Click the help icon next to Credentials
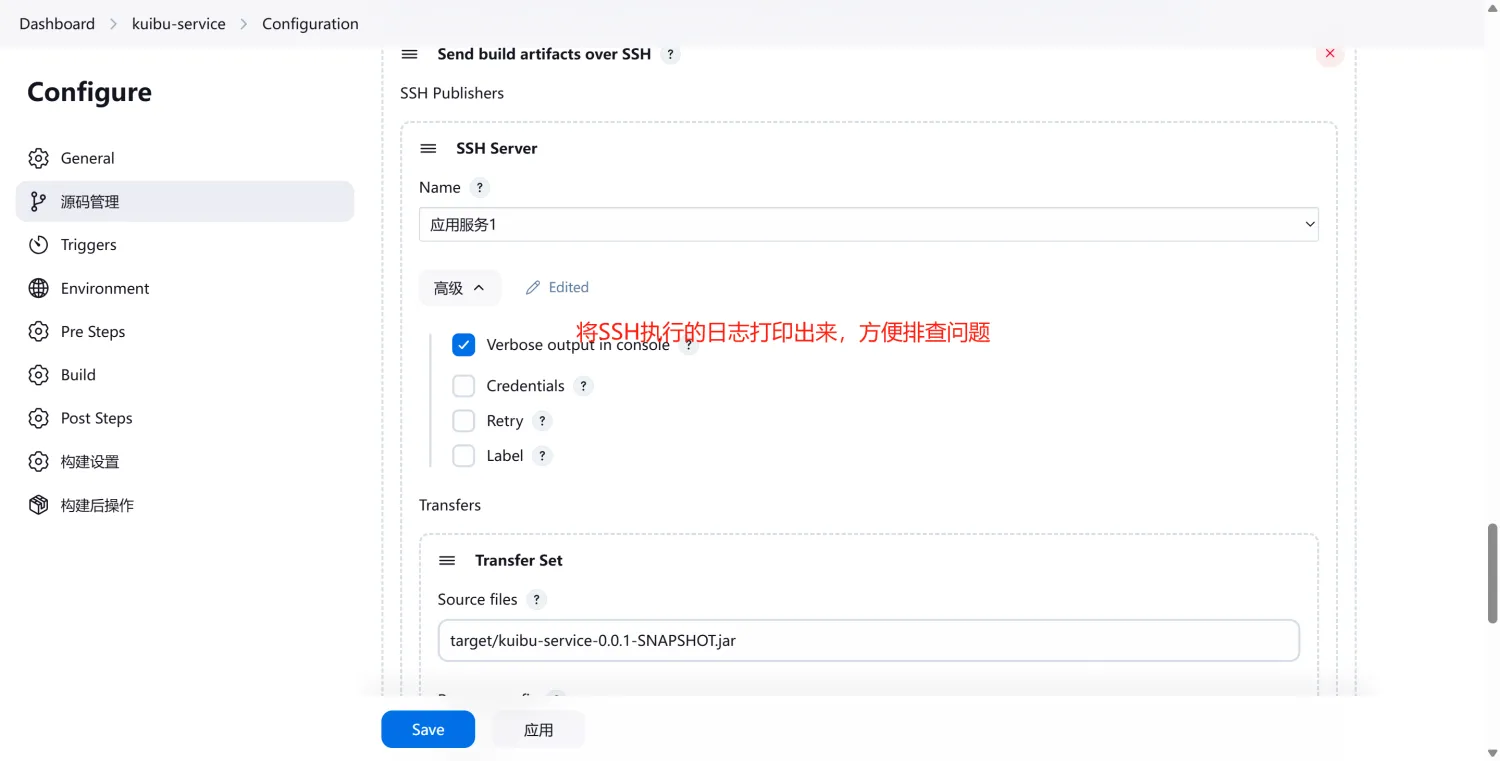Viewport: 1500px width, 761px height. point(584,386)
